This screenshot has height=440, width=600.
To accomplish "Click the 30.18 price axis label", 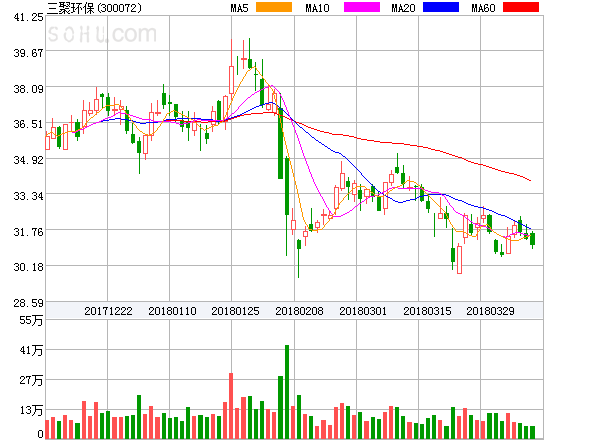I will pos(28,267).
